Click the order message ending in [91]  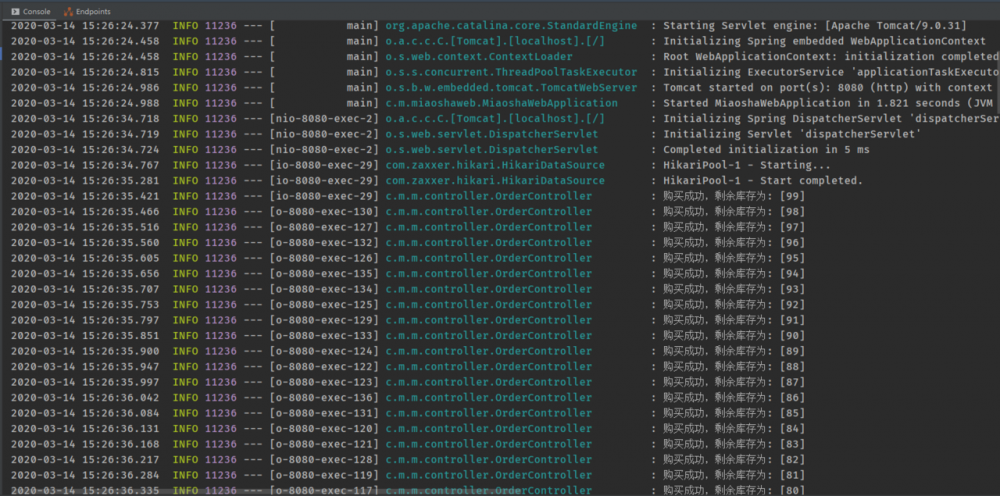[x=734, y=320]
